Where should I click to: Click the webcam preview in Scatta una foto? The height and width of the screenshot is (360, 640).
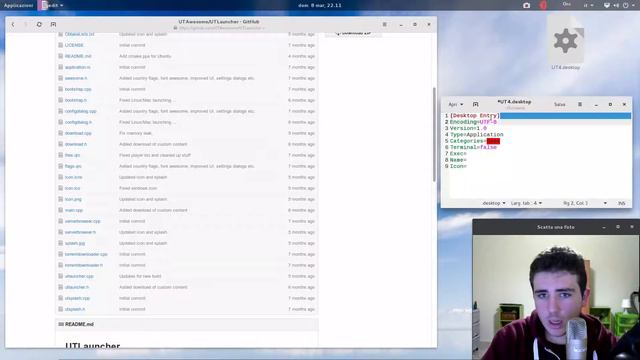coord(556,297)
